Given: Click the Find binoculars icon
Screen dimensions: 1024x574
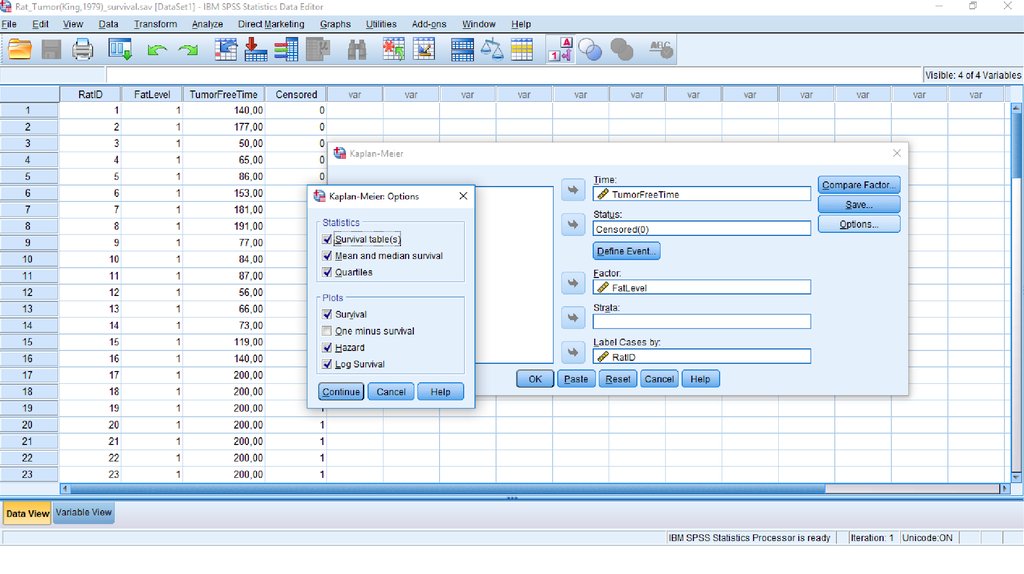Looking at the screenshot, I should point(357,49).
